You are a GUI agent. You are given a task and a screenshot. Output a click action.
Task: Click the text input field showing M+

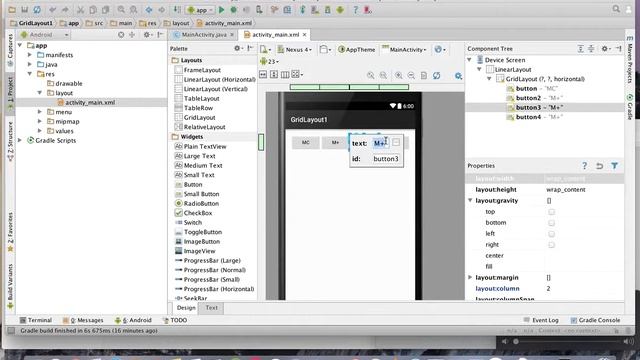click(380, 143)
